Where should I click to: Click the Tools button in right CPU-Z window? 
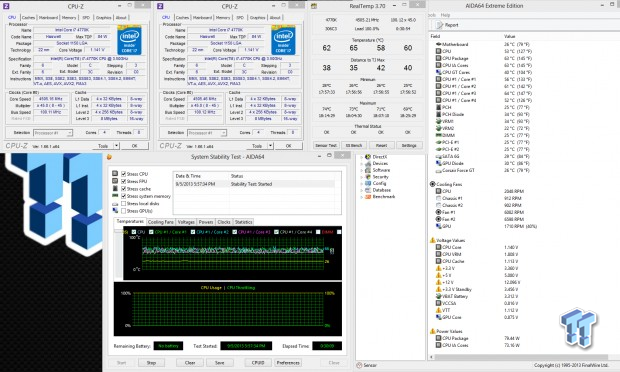tap(257, 146)
